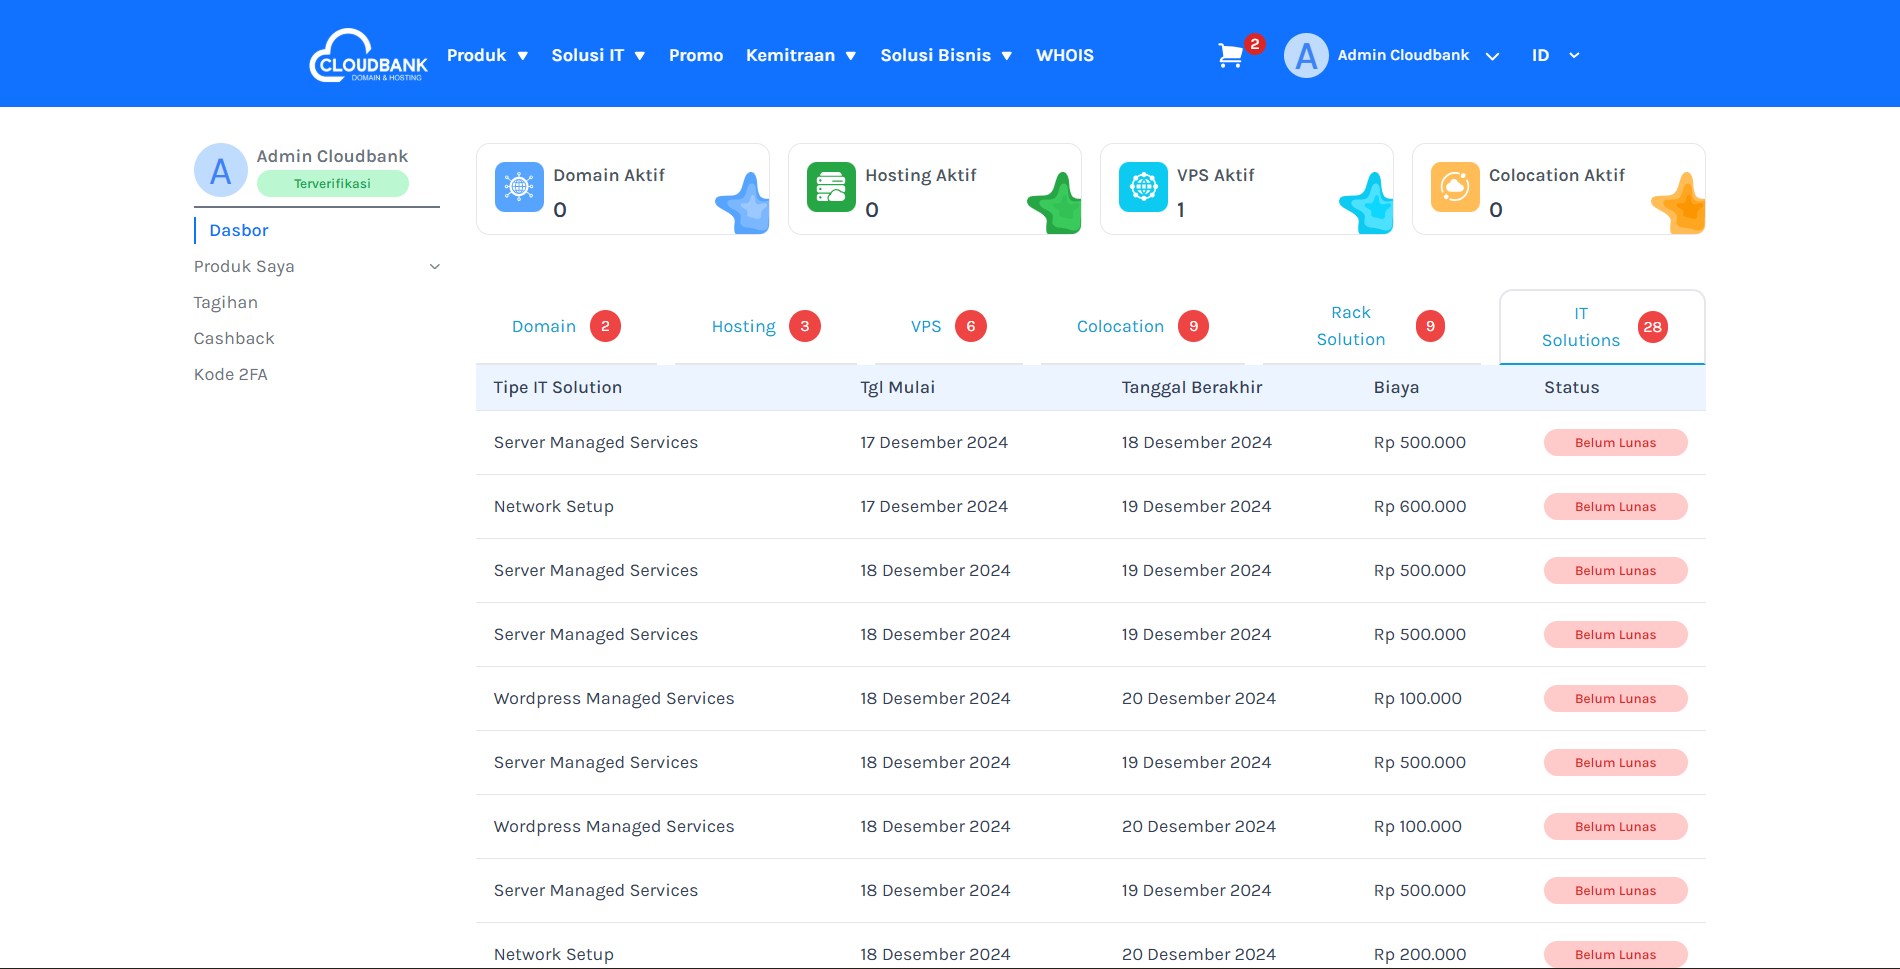The image size is (1900, 969).
Task: Open the shopping cart icon
Action: pyautogui.click(x=1231, y=56)
